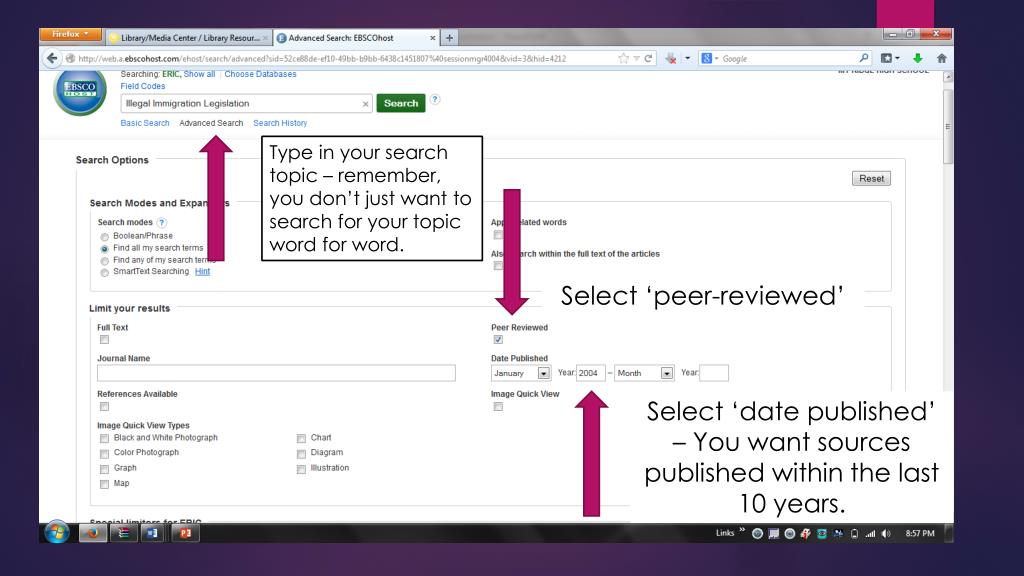Click the blocked-plugin icon in the toolbar
Image resolution: width=1024 pixels, height=576 pixels.
point(671,58)
